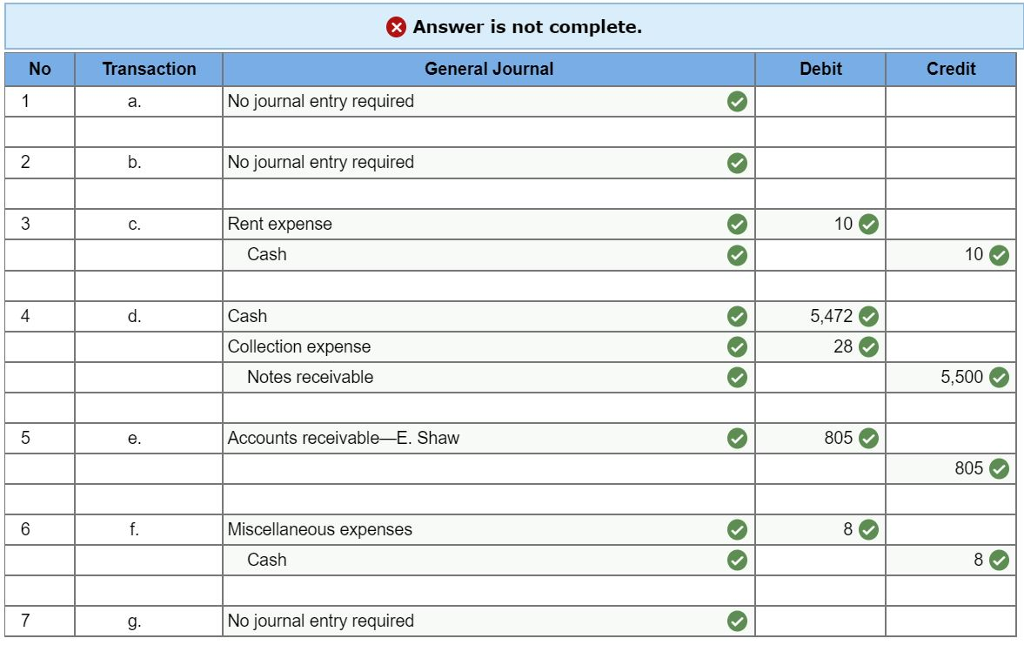Click the checkmark on transaction g's journal row

736,620
